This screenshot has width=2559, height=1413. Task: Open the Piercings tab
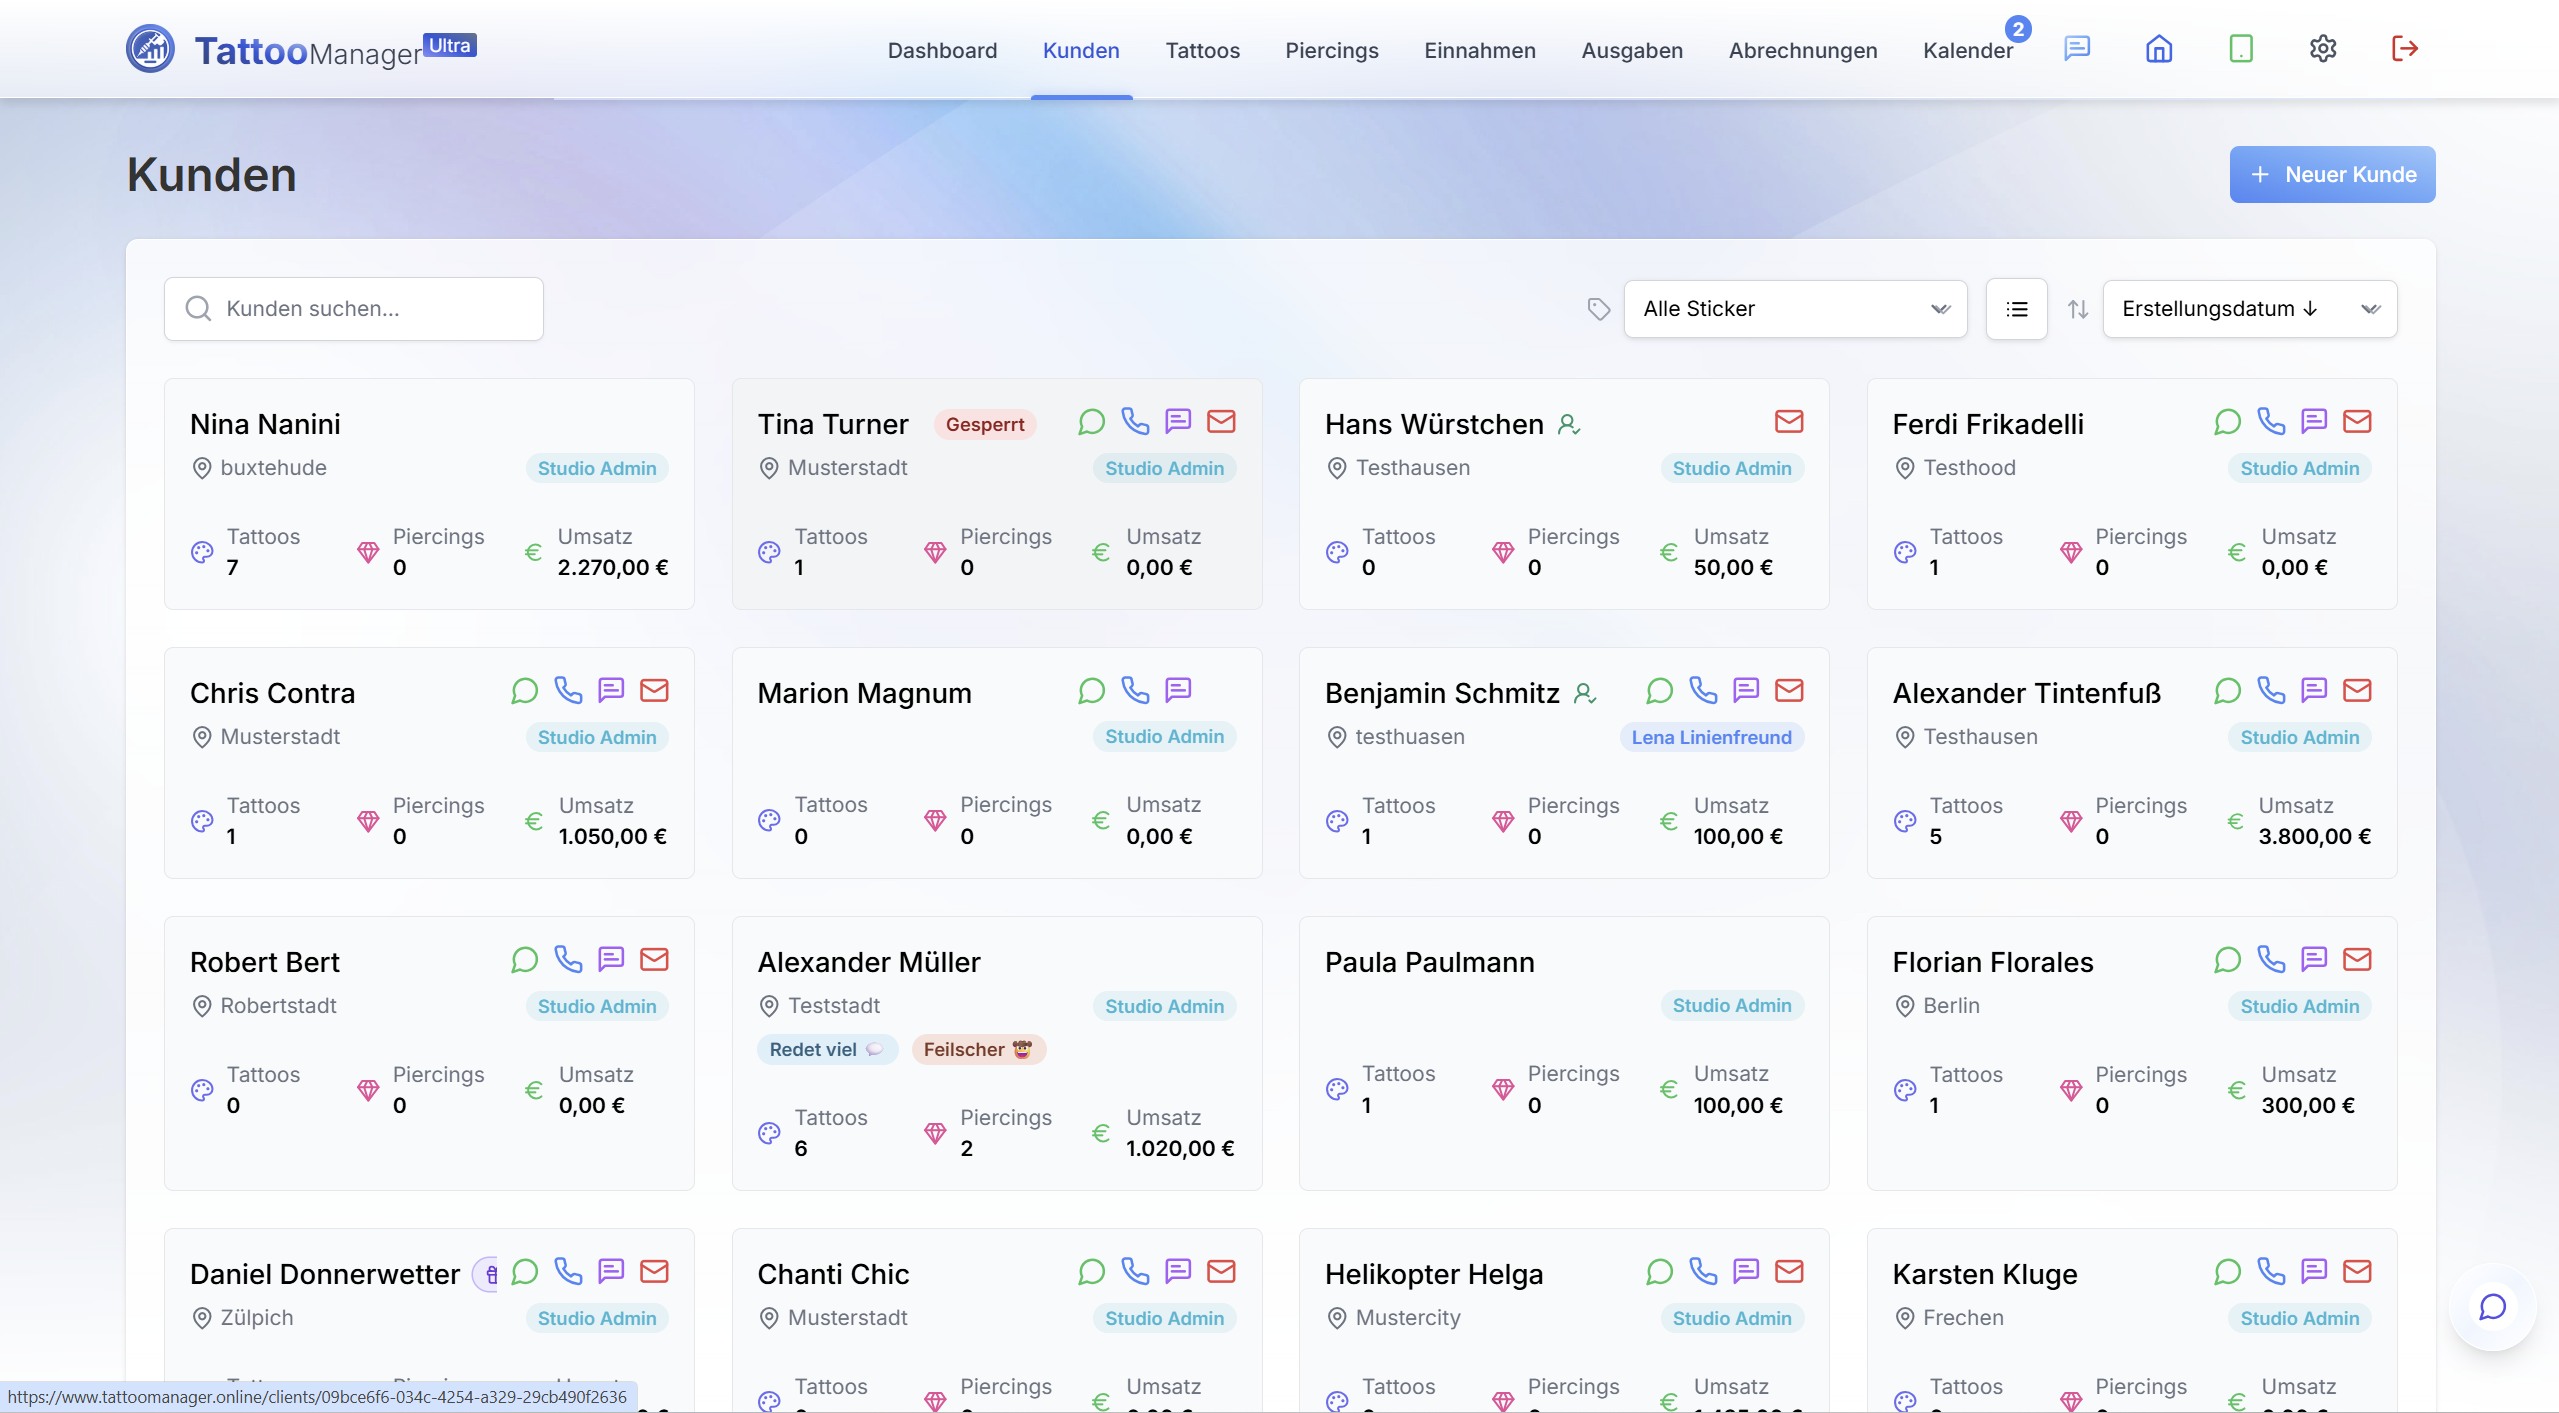point(1331,50)
